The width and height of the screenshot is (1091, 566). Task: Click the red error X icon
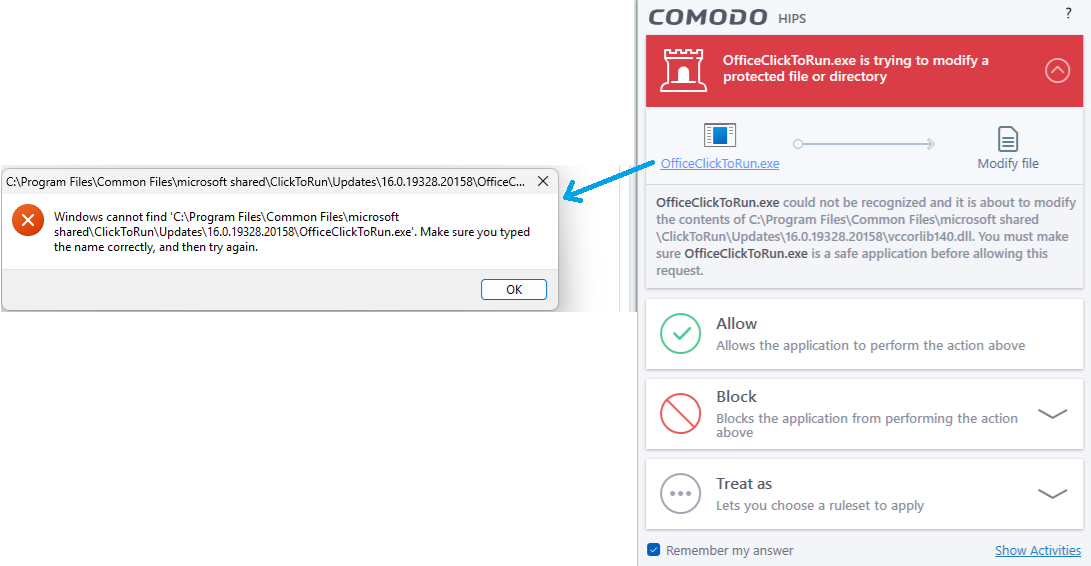(28, 219)
